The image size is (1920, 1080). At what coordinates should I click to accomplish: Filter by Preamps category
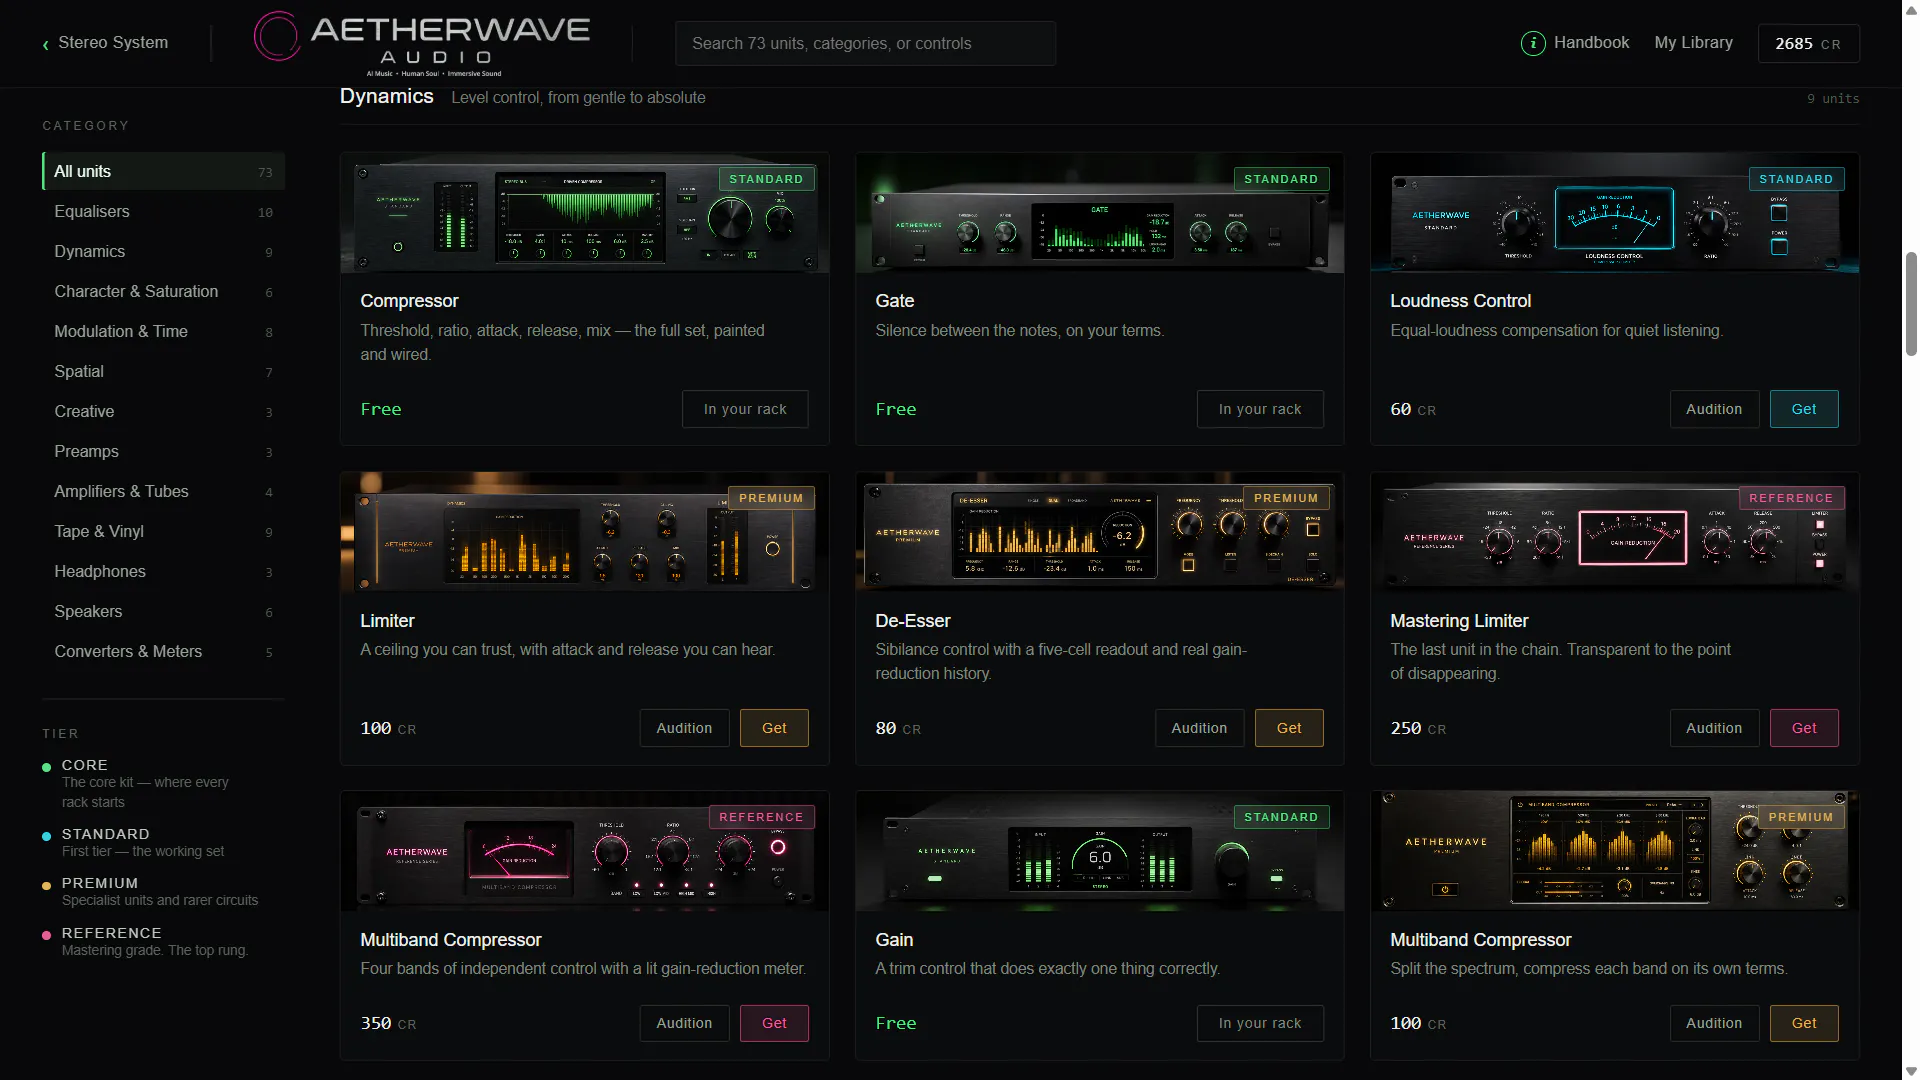[x=163, y=451]
